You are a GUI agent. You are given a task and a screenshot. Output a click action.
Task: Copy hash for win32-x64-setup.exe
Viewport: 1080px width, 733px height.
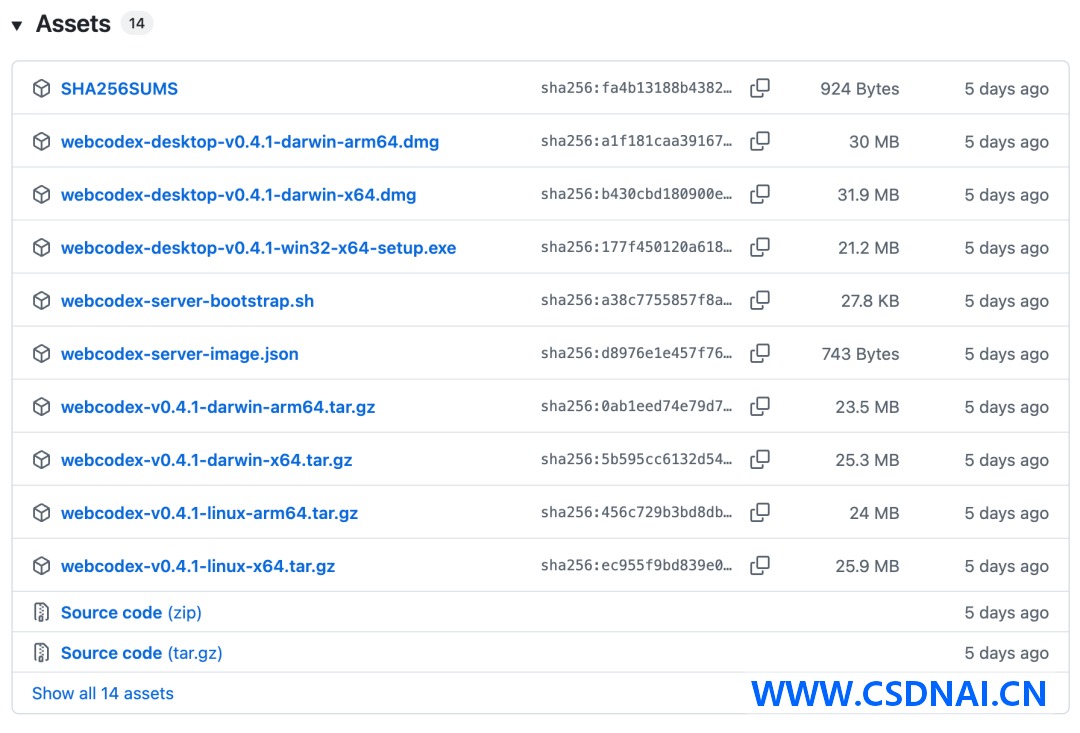[760, 247]
